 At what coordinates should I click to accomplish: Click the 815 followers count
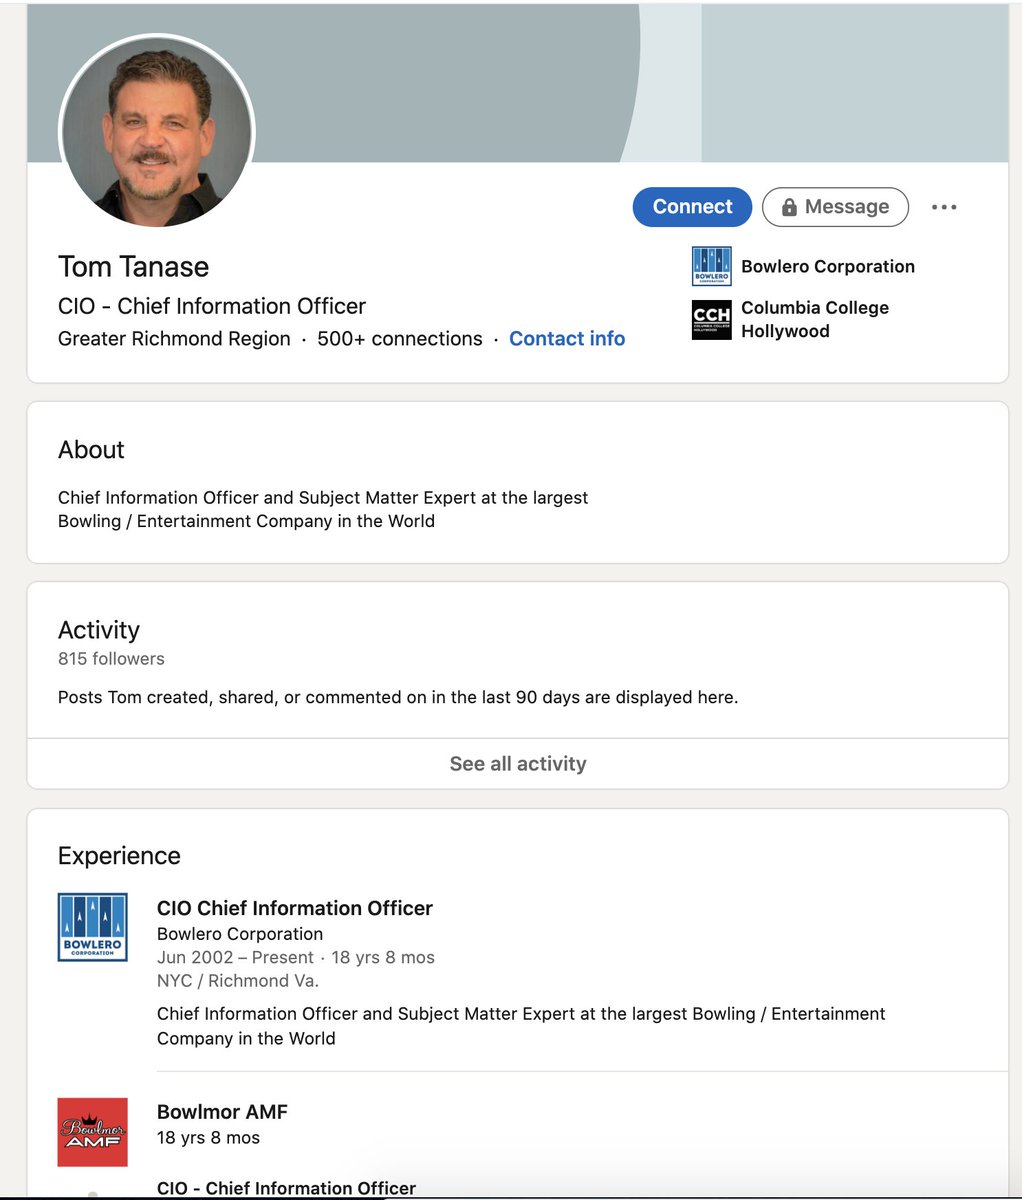coord(111,659)
